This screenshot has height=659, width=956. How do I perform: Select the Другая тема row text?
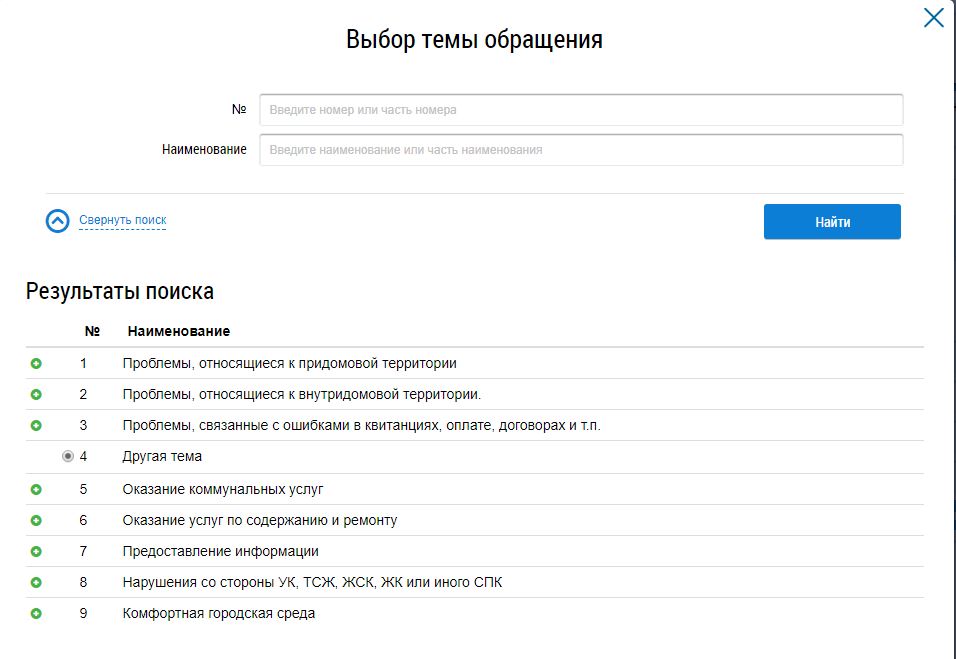[162, 457]
